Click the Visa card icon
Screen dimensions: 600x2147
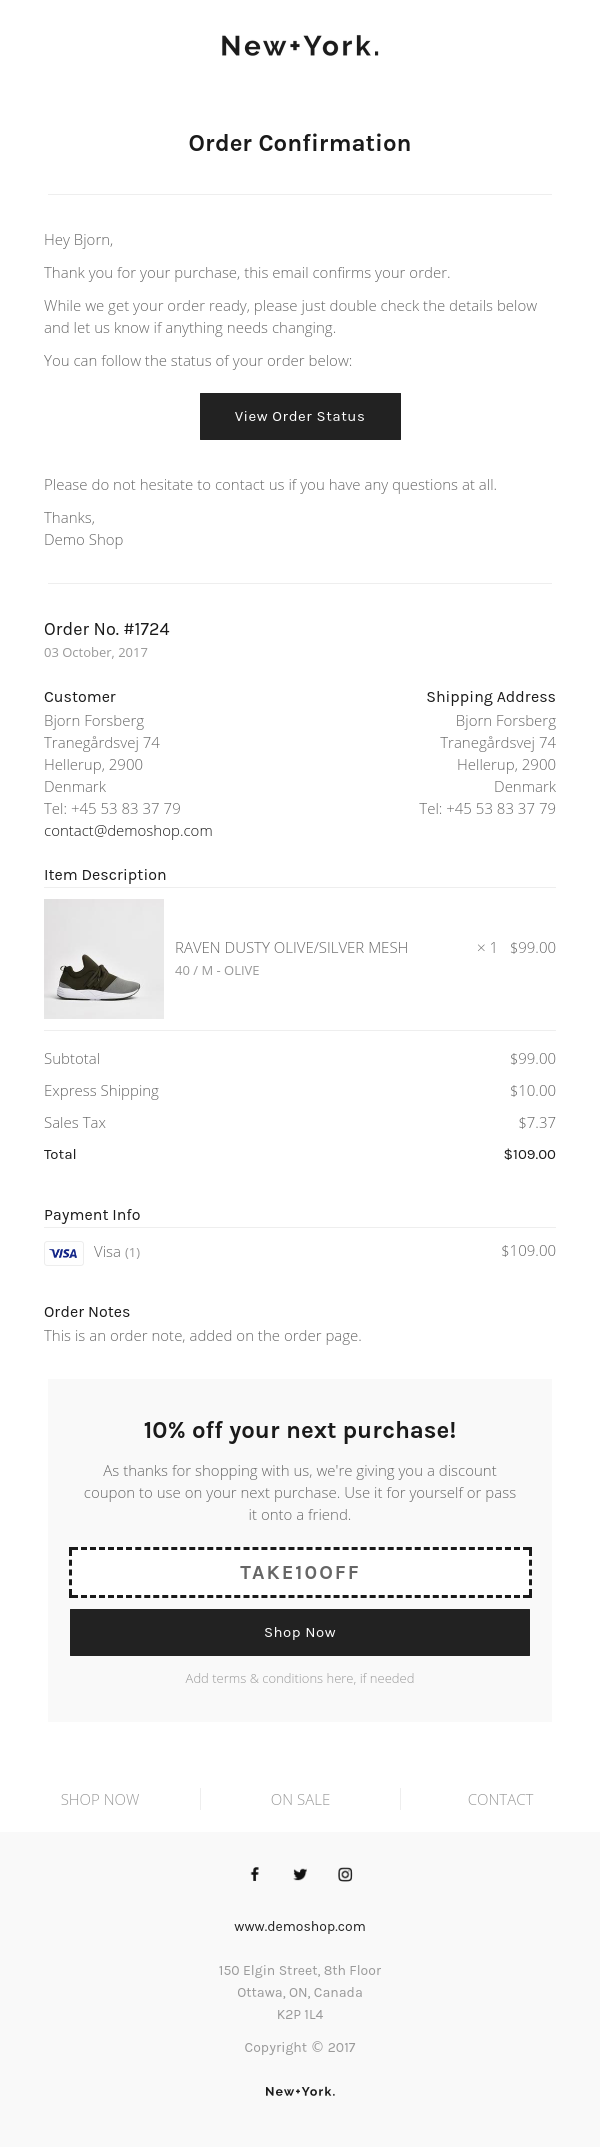[64, 1253]
